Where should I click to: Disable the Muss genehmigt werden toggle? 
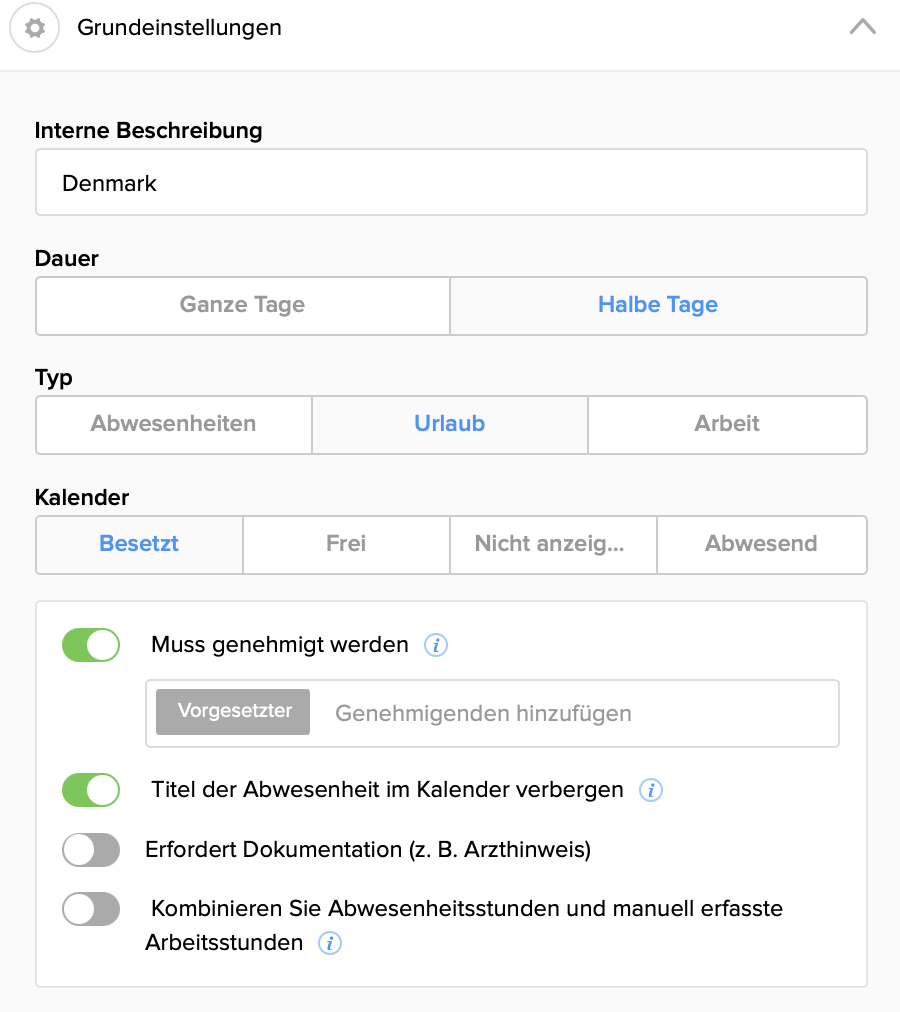[x=91, y=645]
